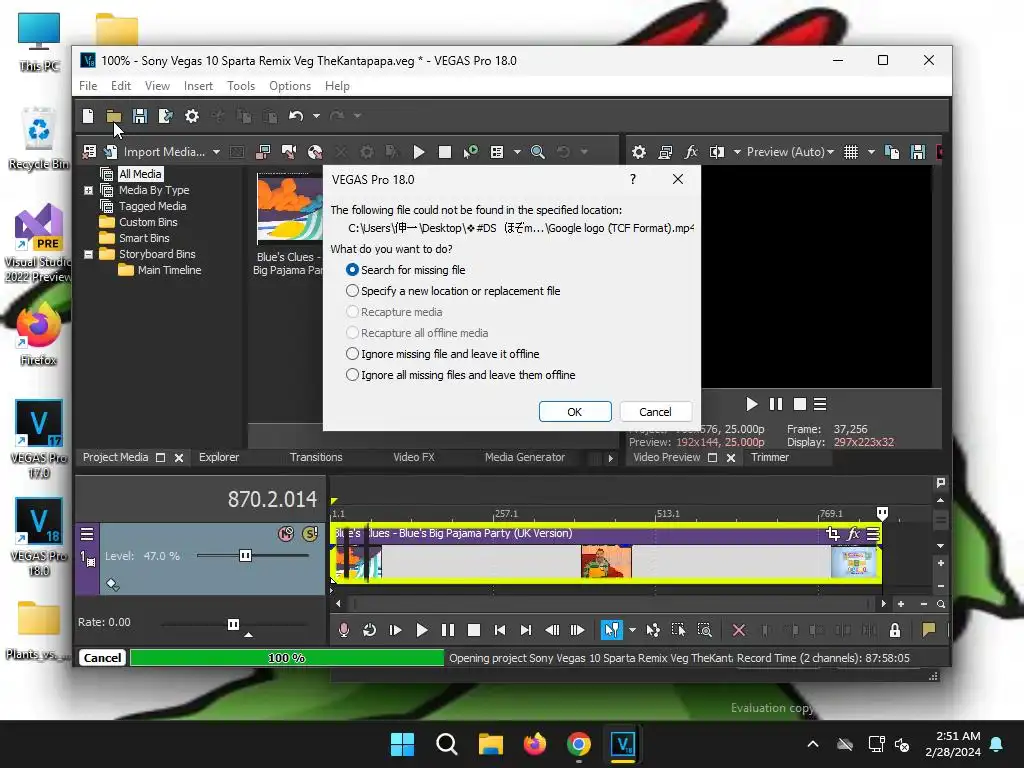Open the undo history dropdown arrow
This screenshot has width=1024, height=768.
click(x=316, y=116)
